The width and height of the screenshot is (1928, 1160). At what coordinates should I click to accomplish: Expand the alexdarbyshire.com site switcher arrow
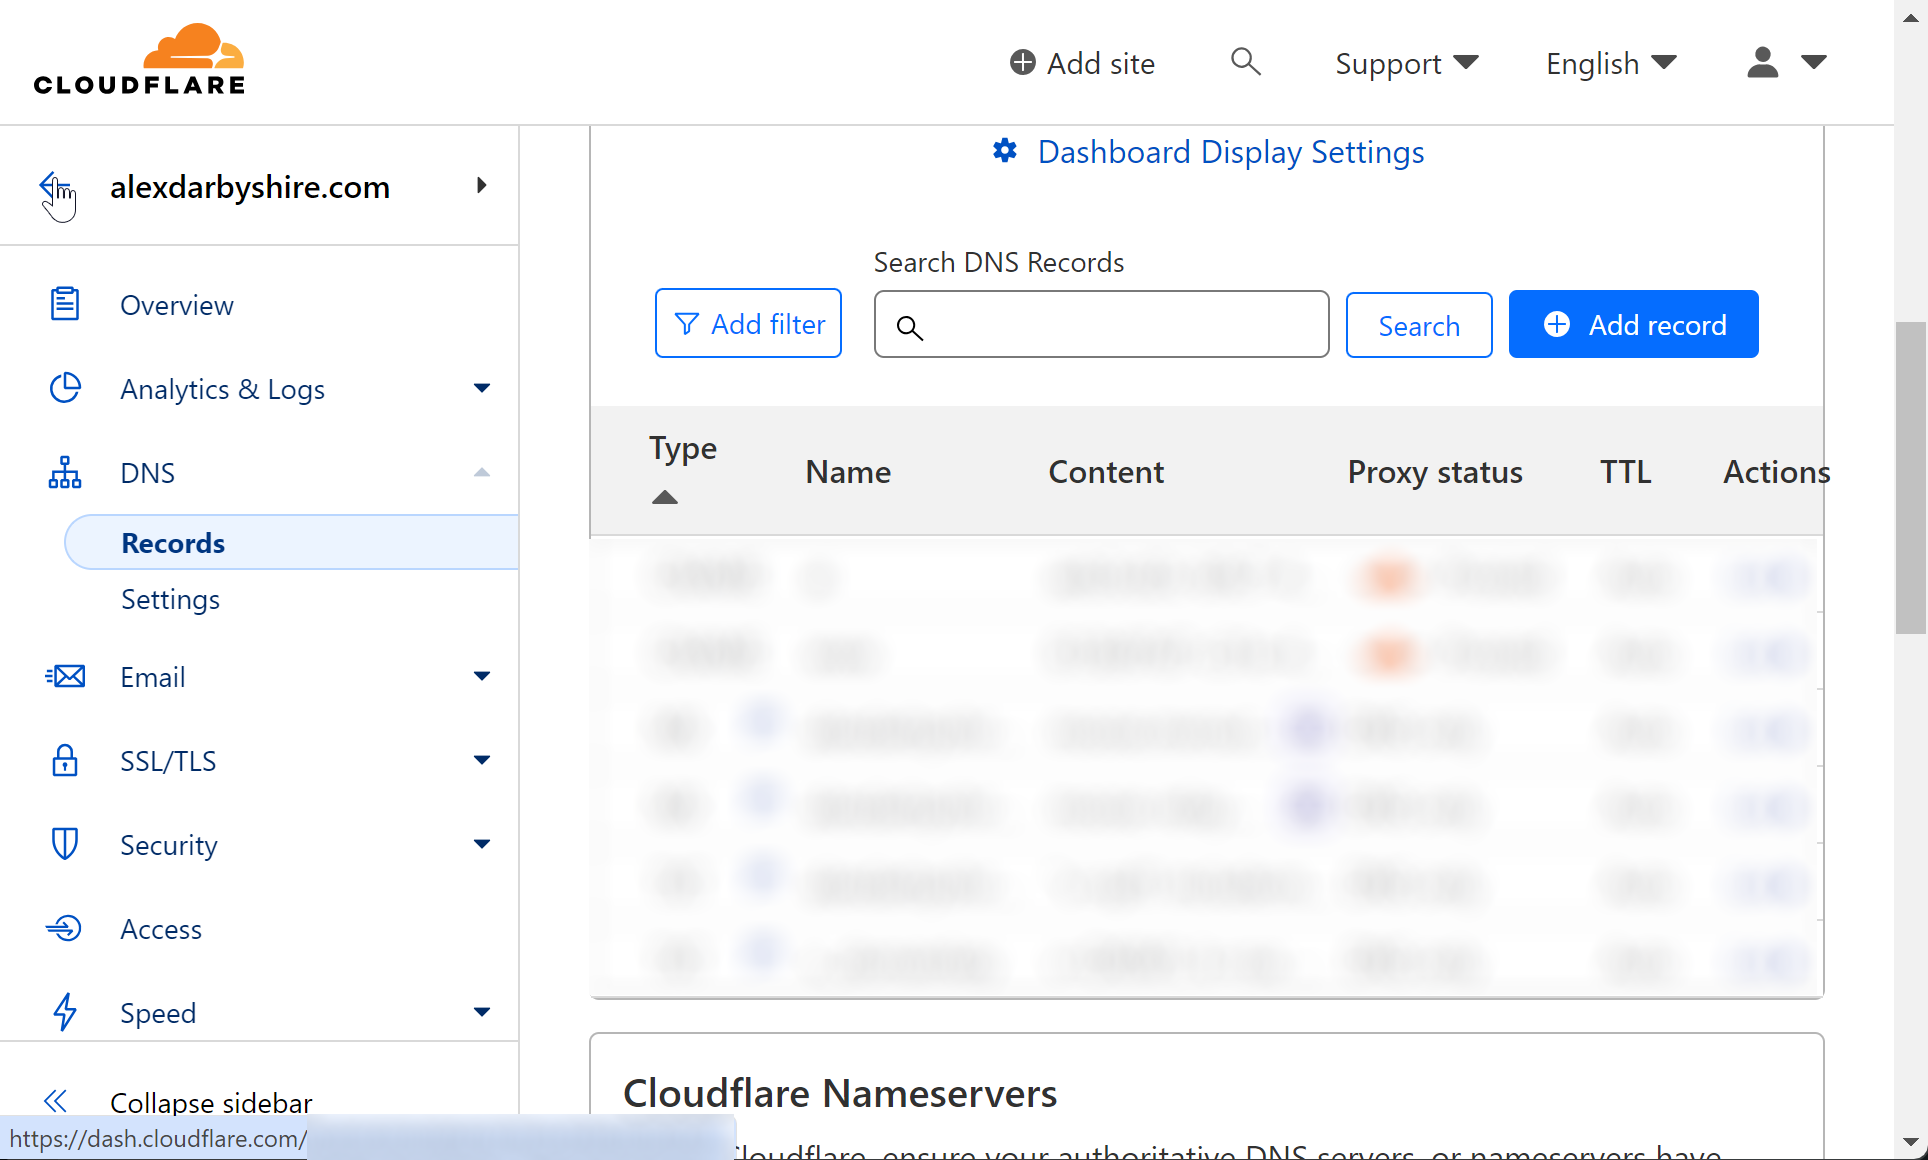pos(482,185)
